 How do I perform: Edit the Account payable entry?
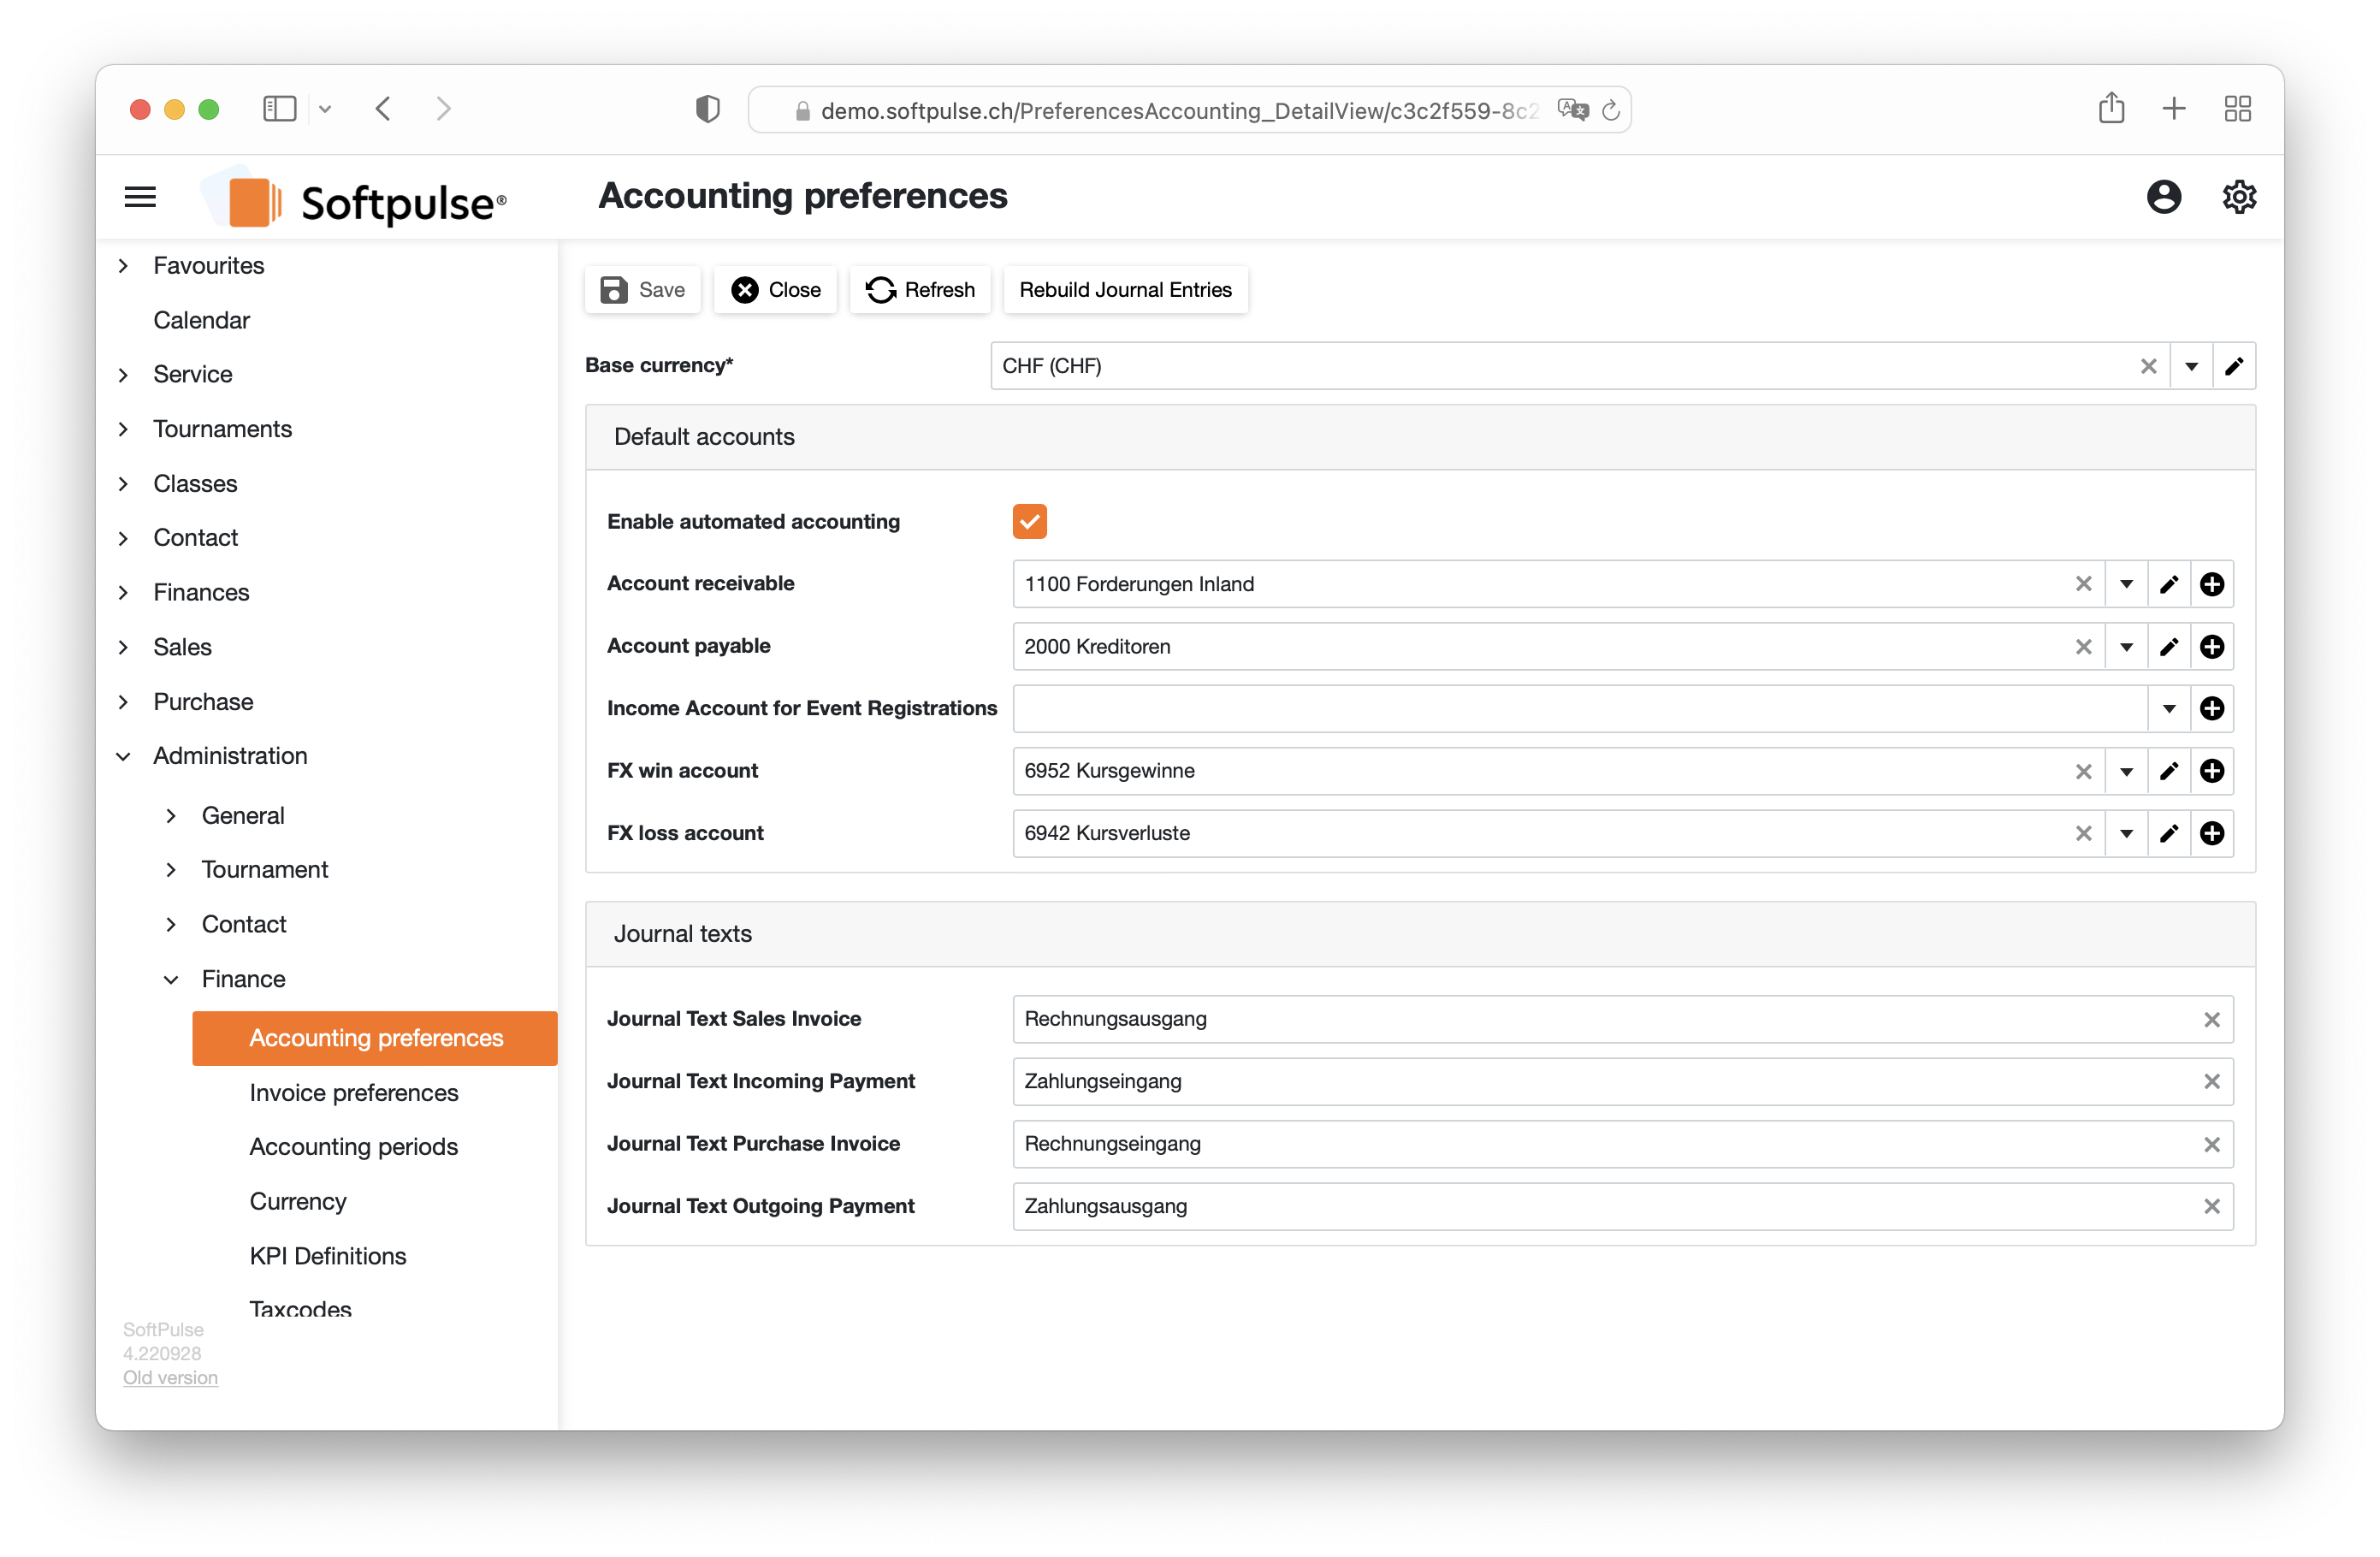2168,647
